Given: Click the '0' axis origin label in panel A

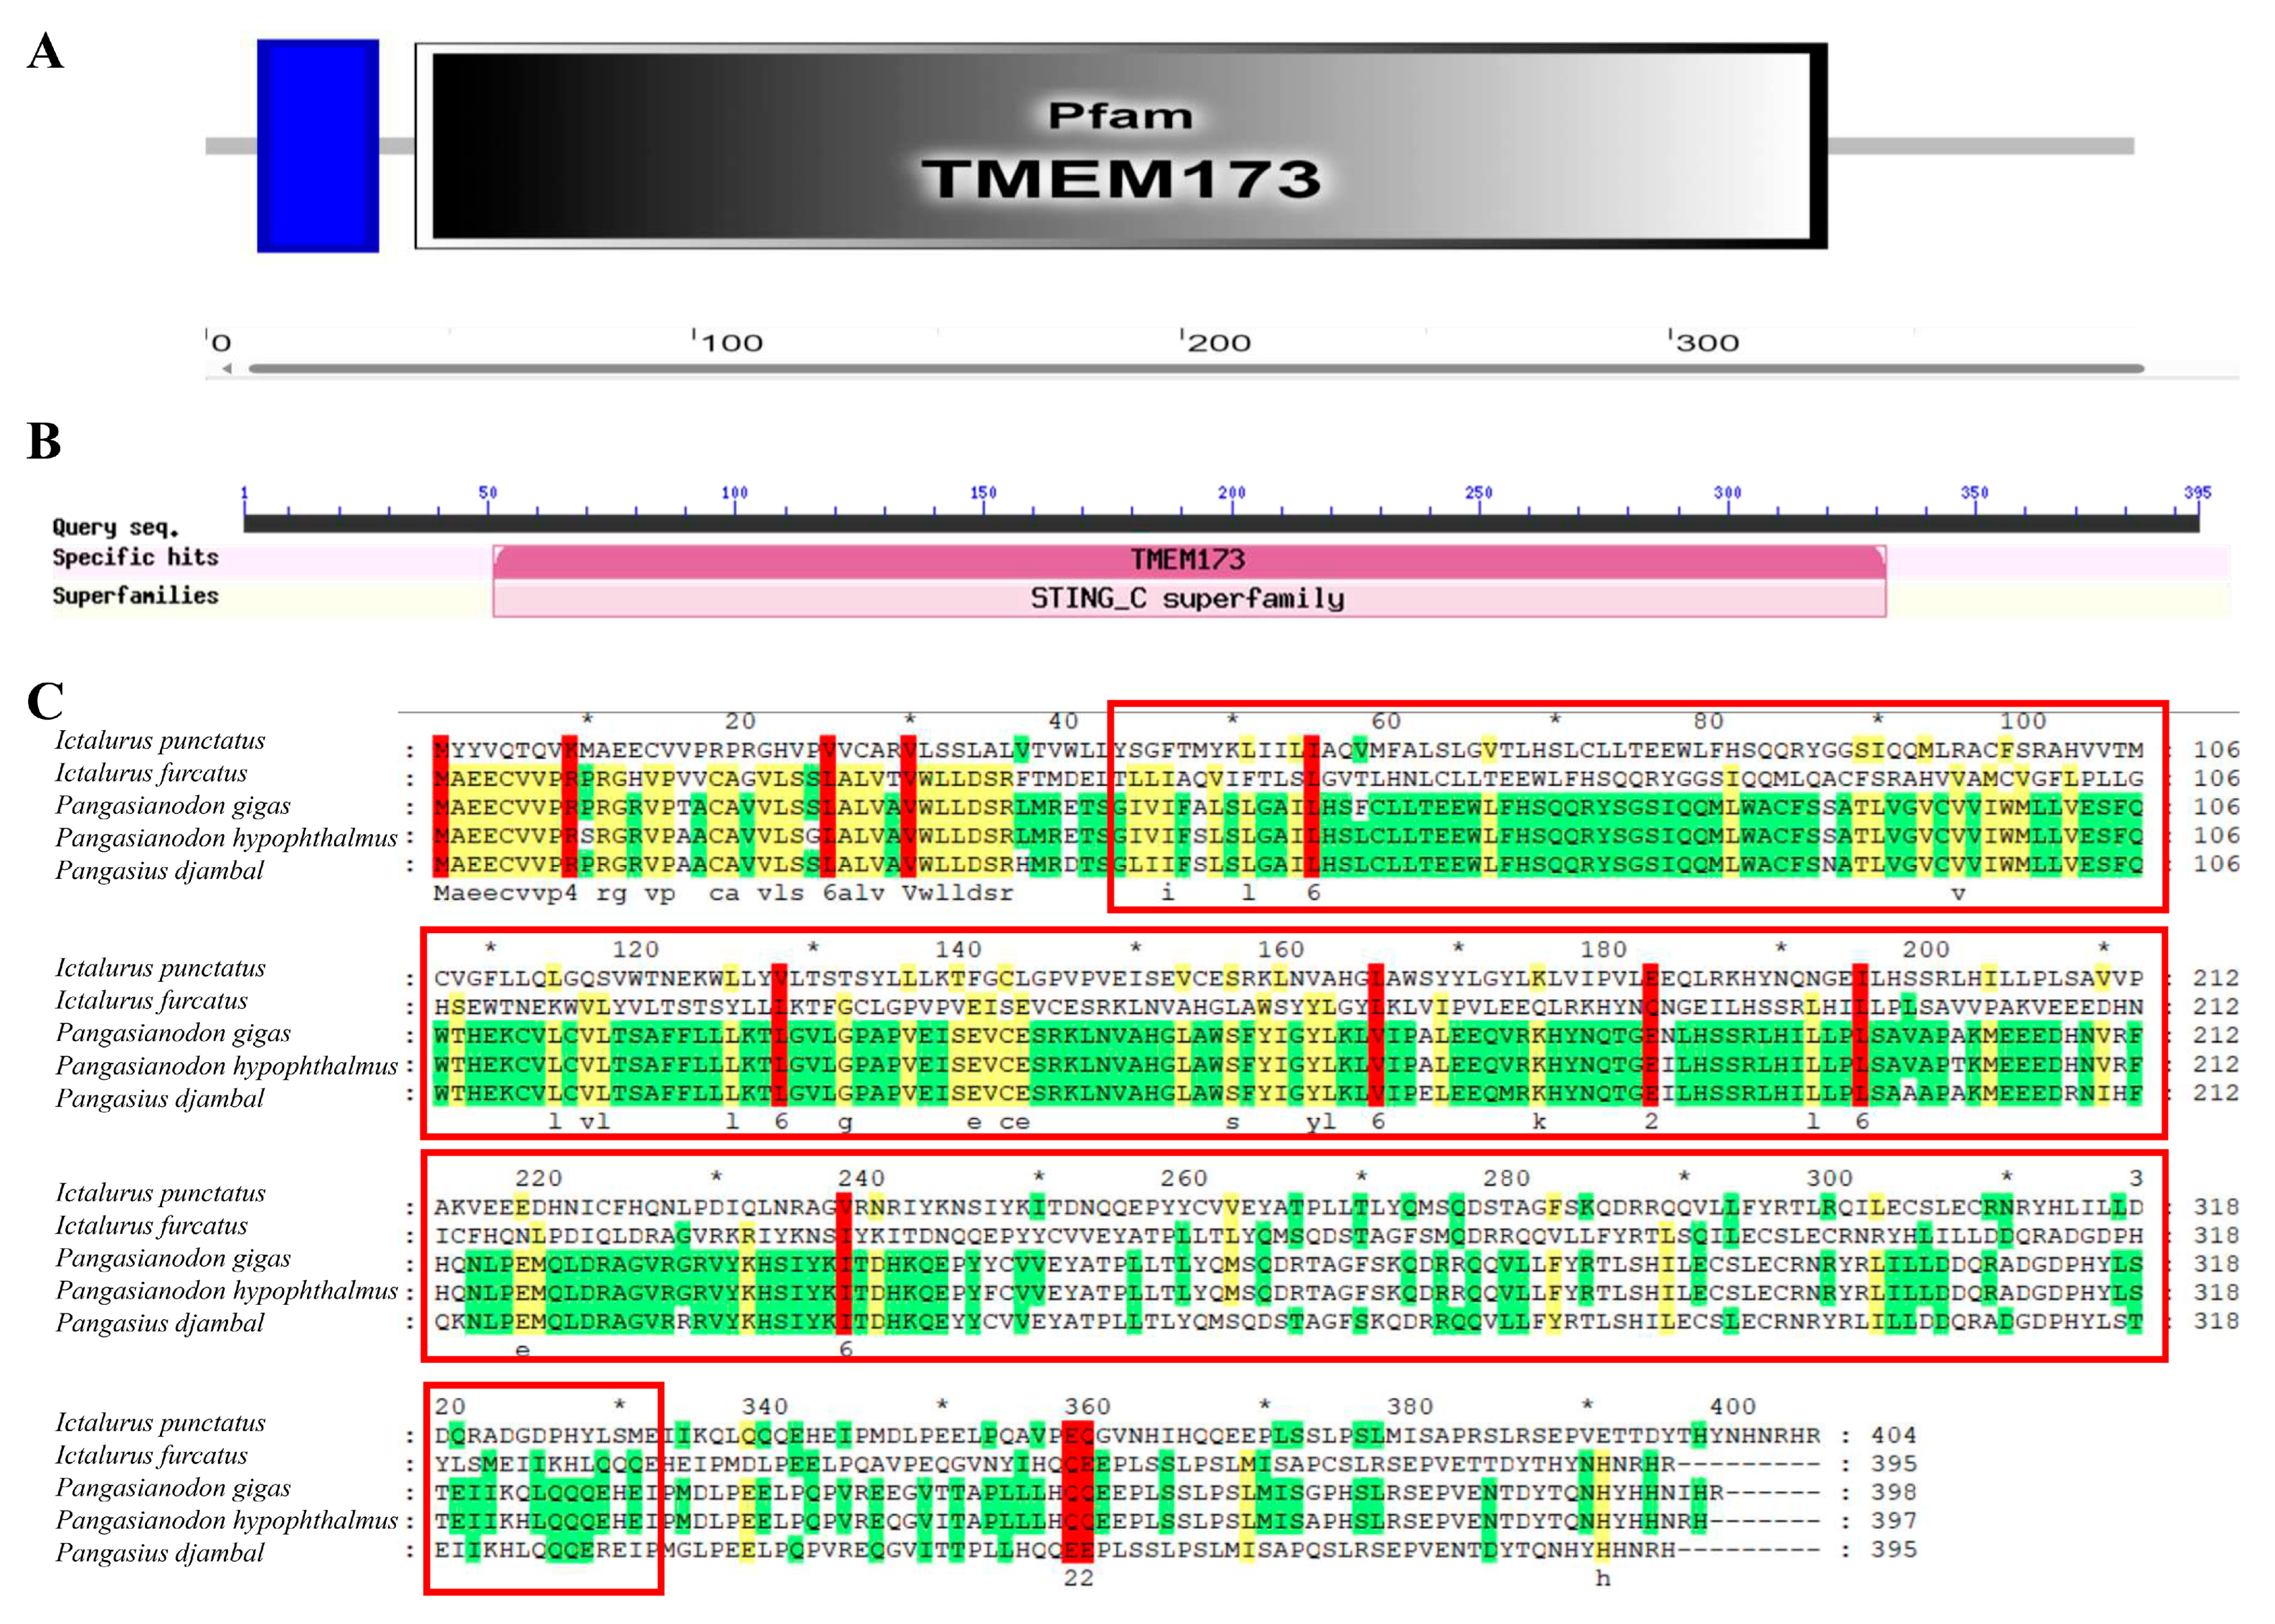Looking at the screenshot, I should 222,343.
